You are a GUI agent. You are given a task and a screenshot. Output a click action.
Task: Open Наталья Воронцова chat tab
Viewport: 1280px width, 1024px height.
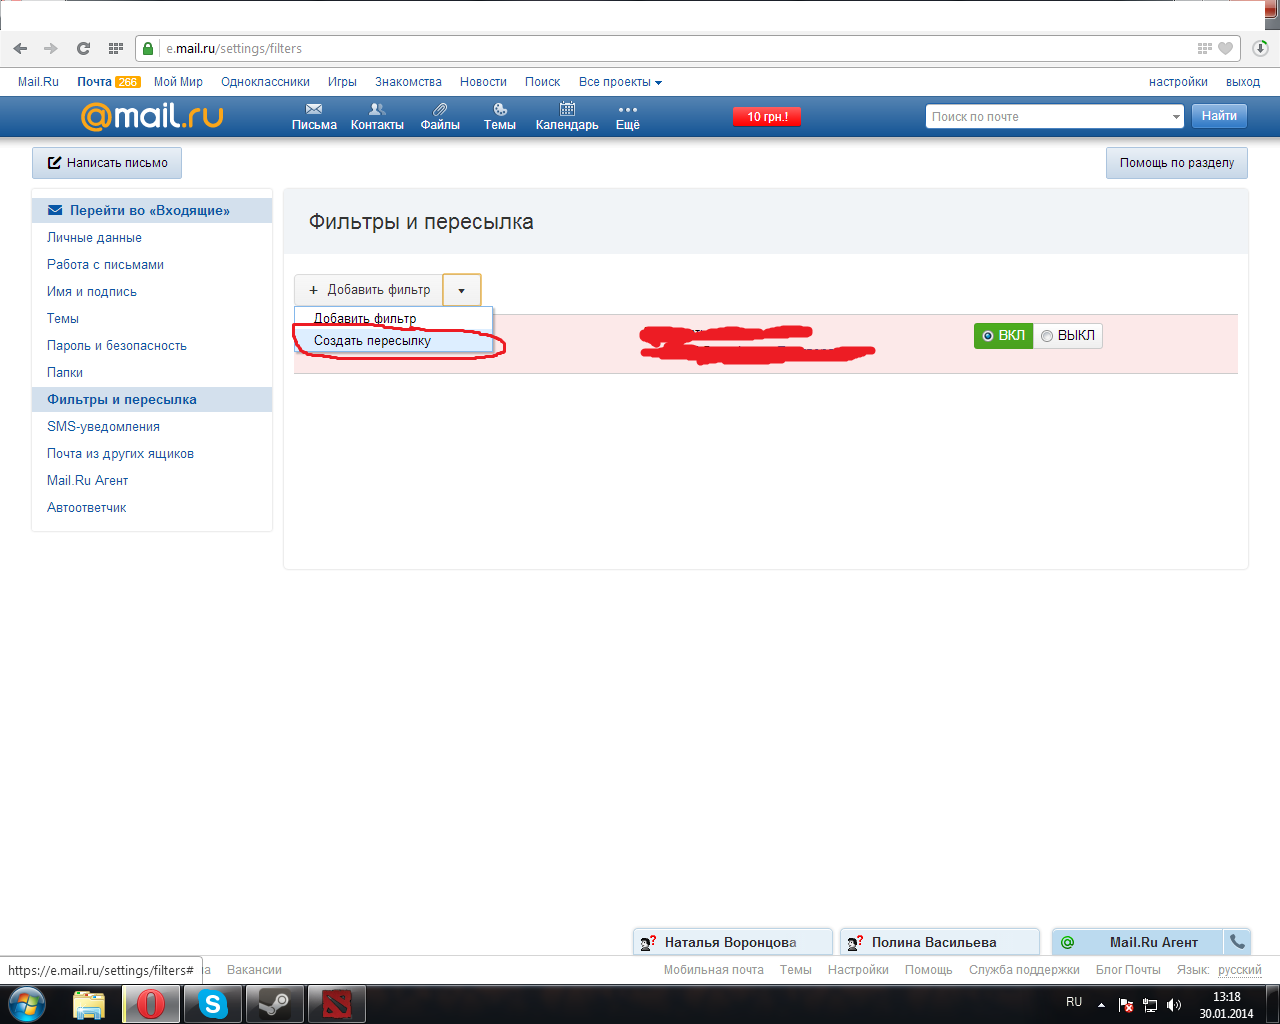click(732, 942)
